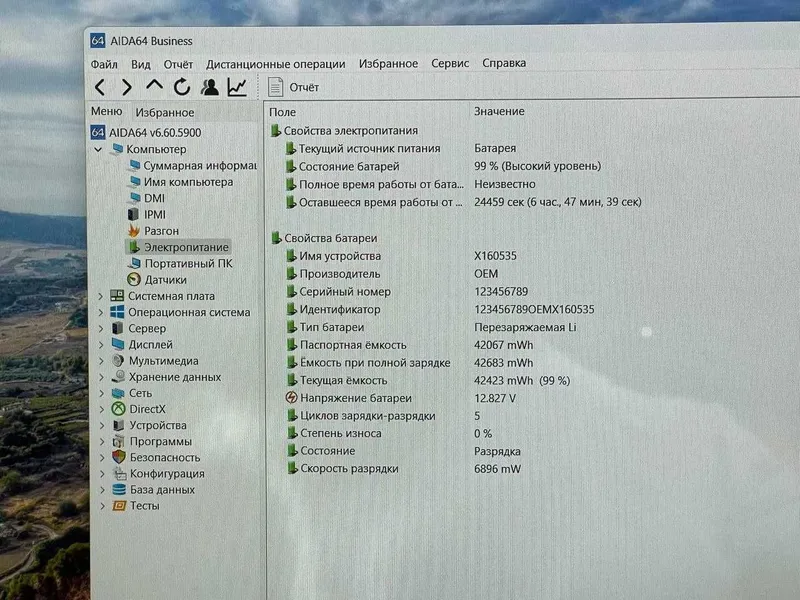Open the graph chart toolbar icon
800x600 pixels.
coord(237,87)
